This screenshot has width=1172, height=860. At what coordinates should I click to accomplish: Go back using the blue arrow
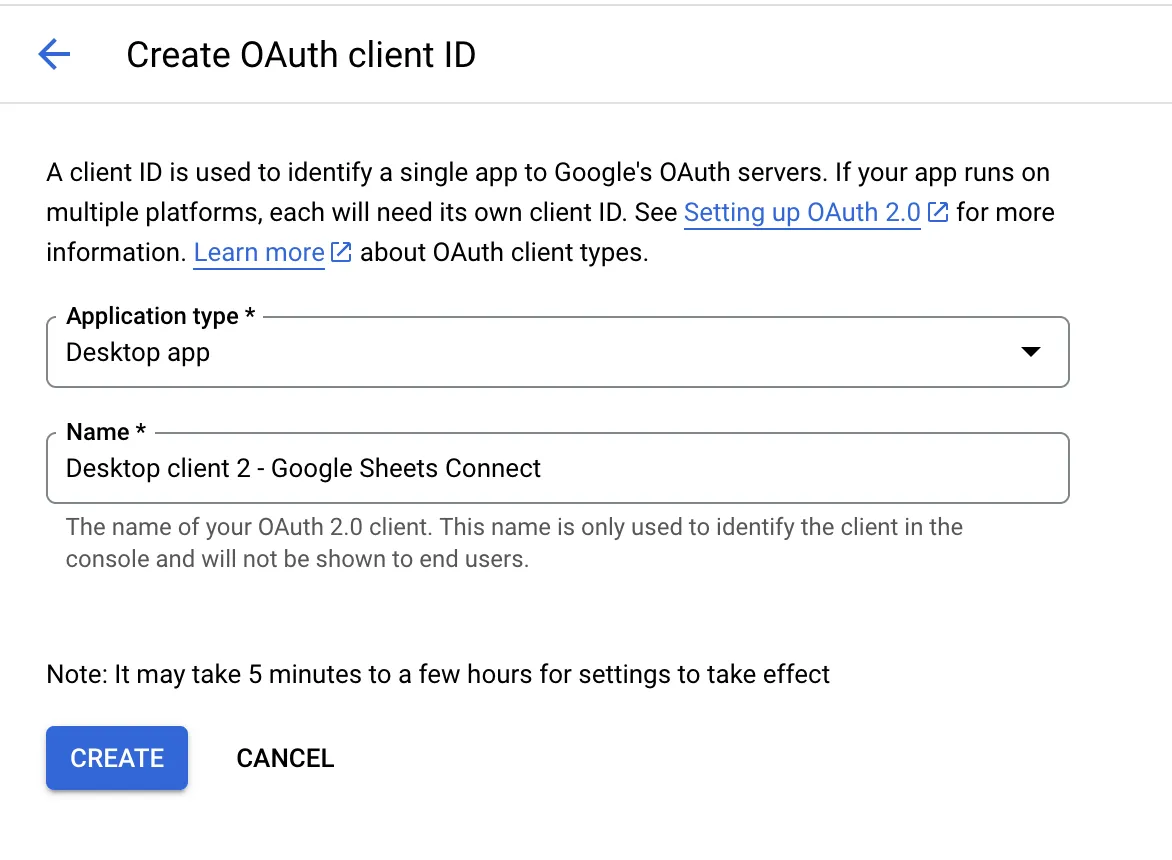tap(54, 55)
